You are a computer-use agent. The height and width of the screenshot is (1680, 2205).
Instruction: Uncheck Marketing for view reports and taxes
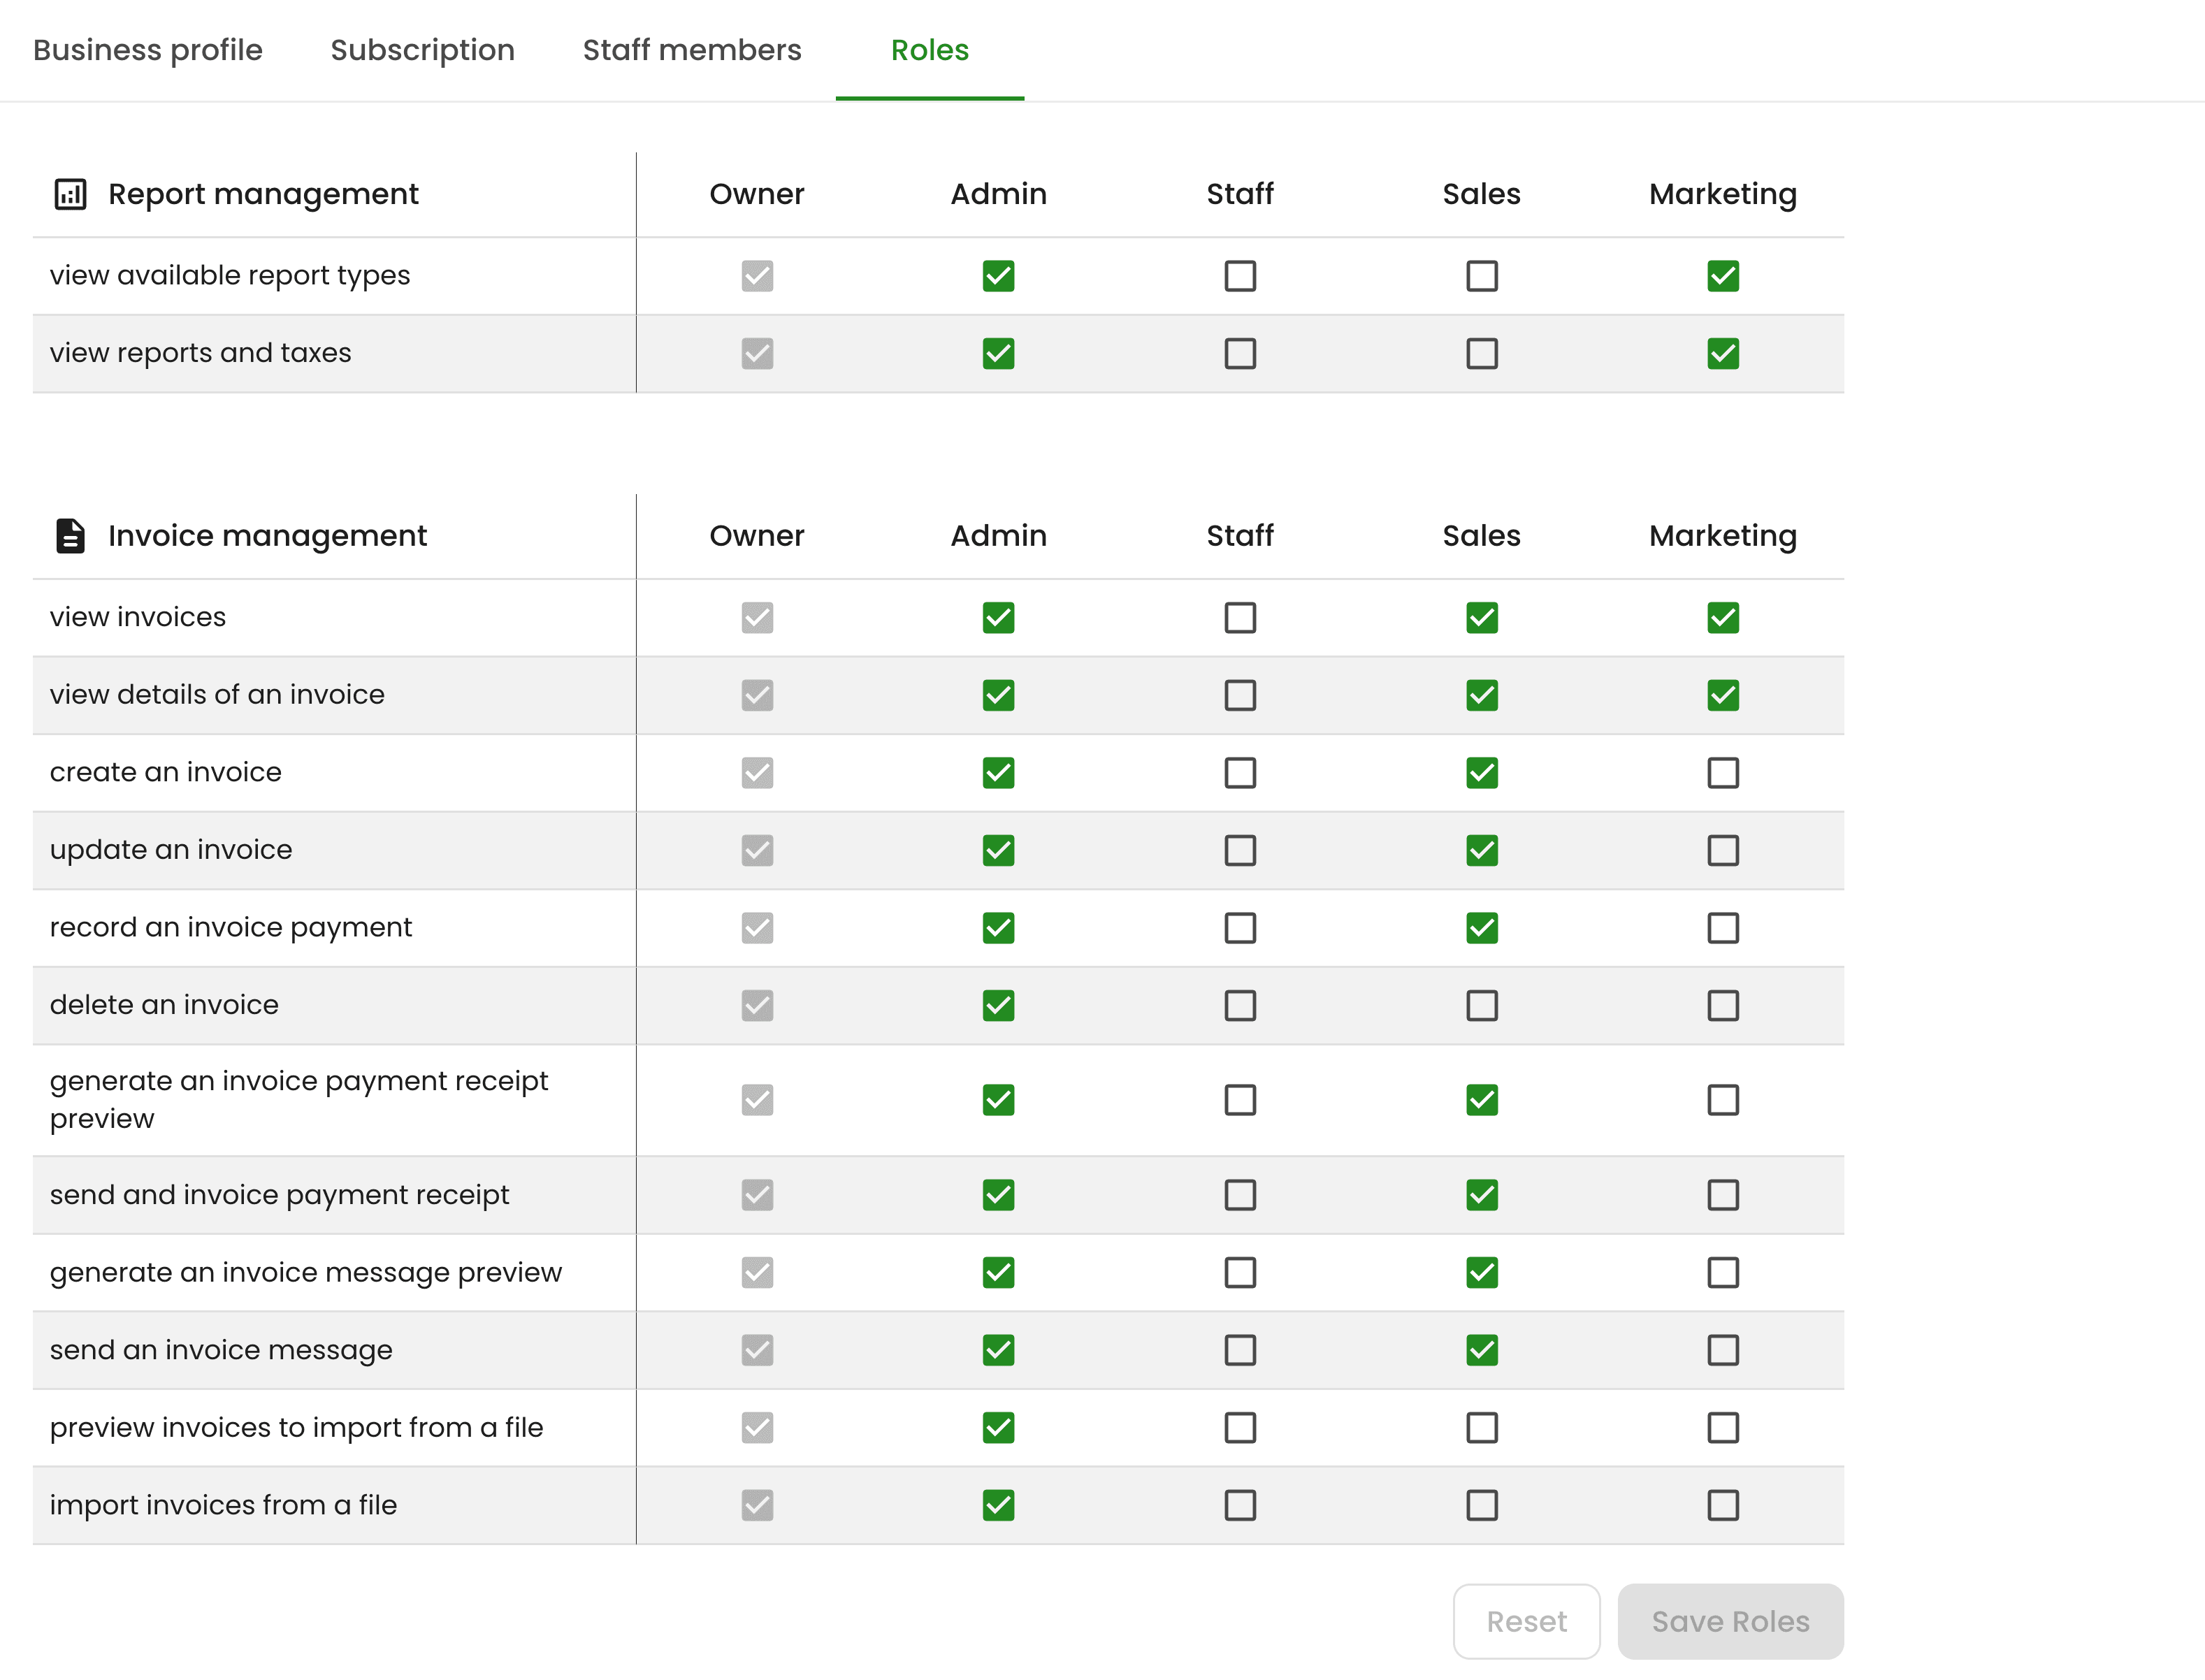[1723, 353]
